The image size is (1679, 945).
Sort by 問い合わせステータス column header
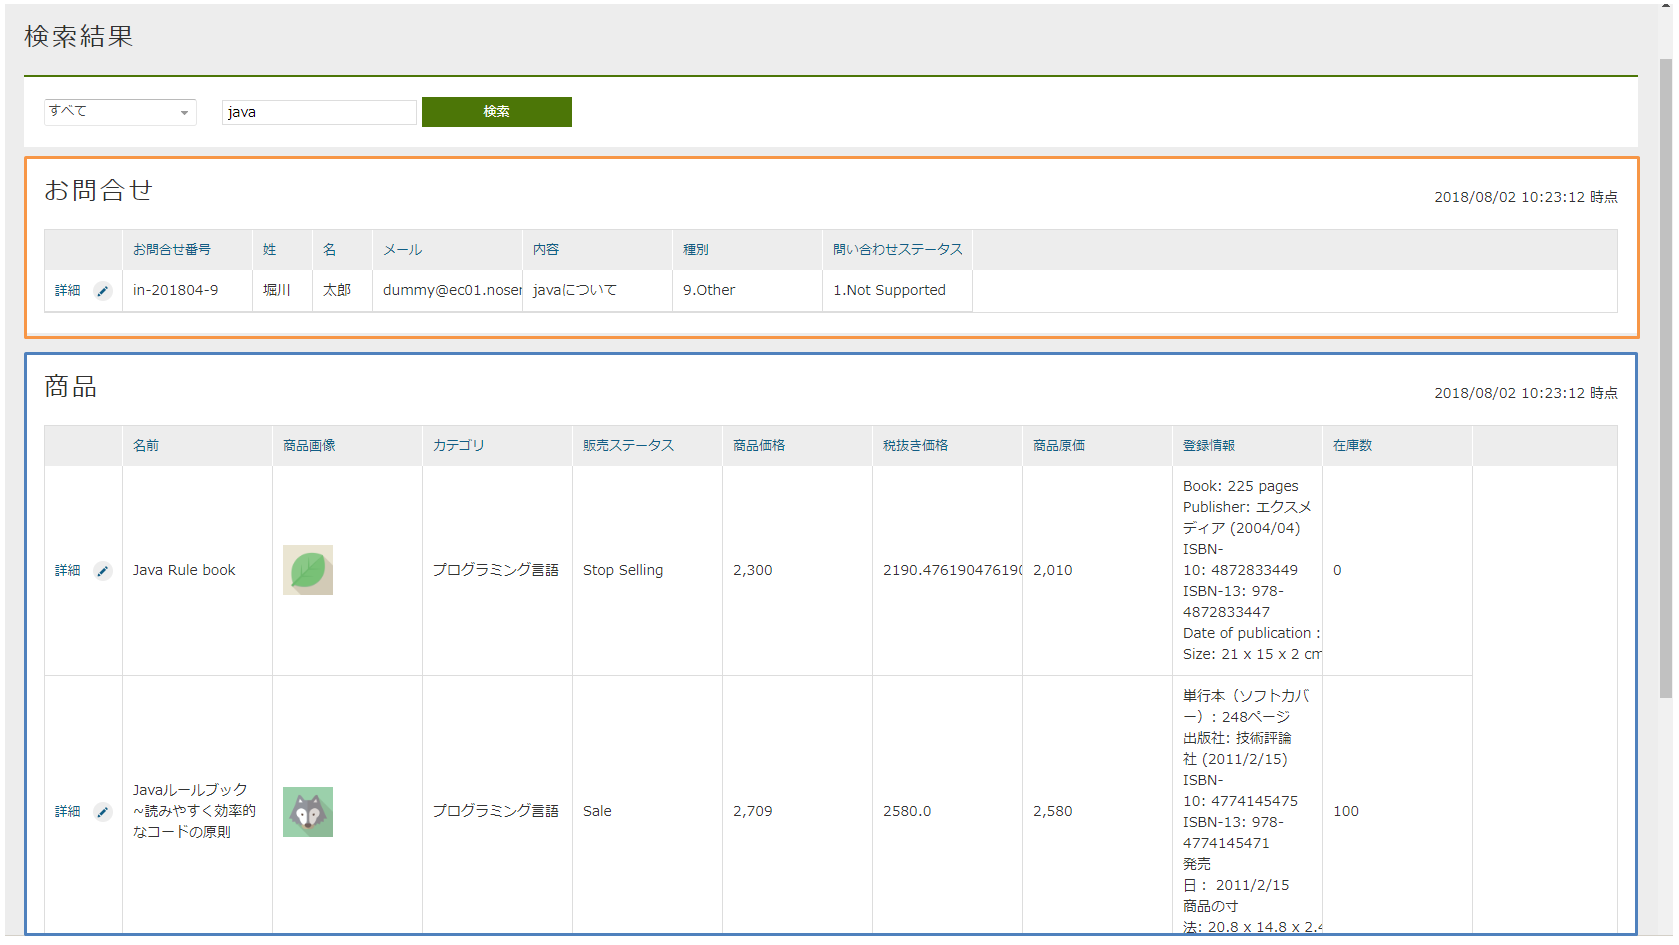[898, 250]
